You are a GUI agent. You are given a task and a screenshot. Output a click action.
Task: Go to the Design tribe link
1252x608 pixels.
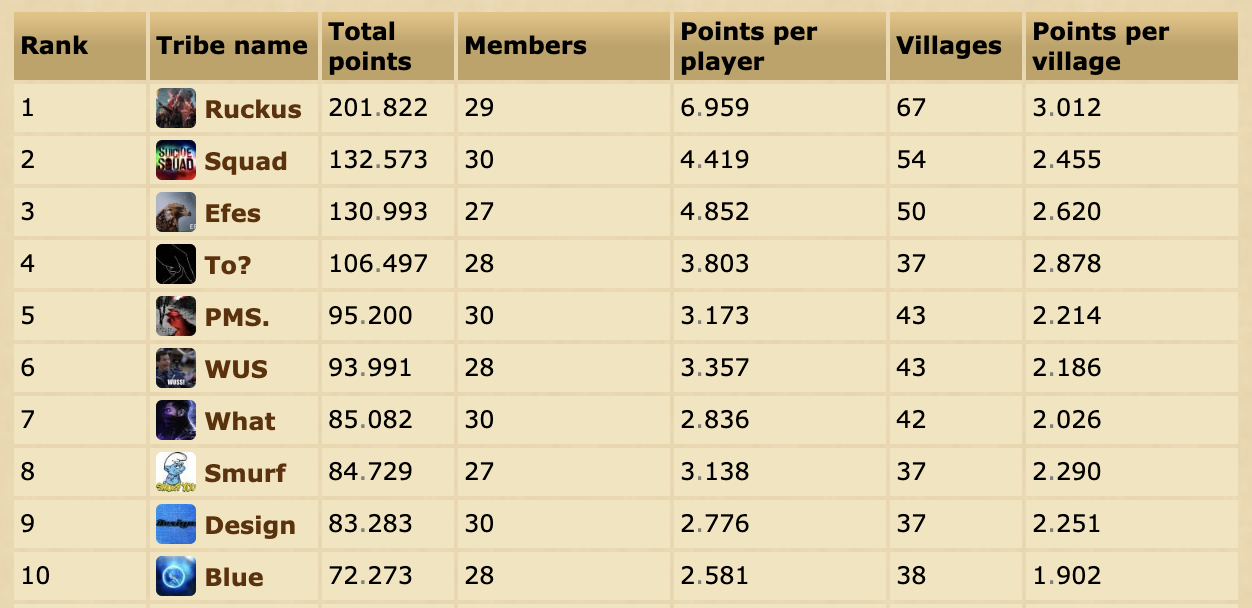[x=250, y=525]
